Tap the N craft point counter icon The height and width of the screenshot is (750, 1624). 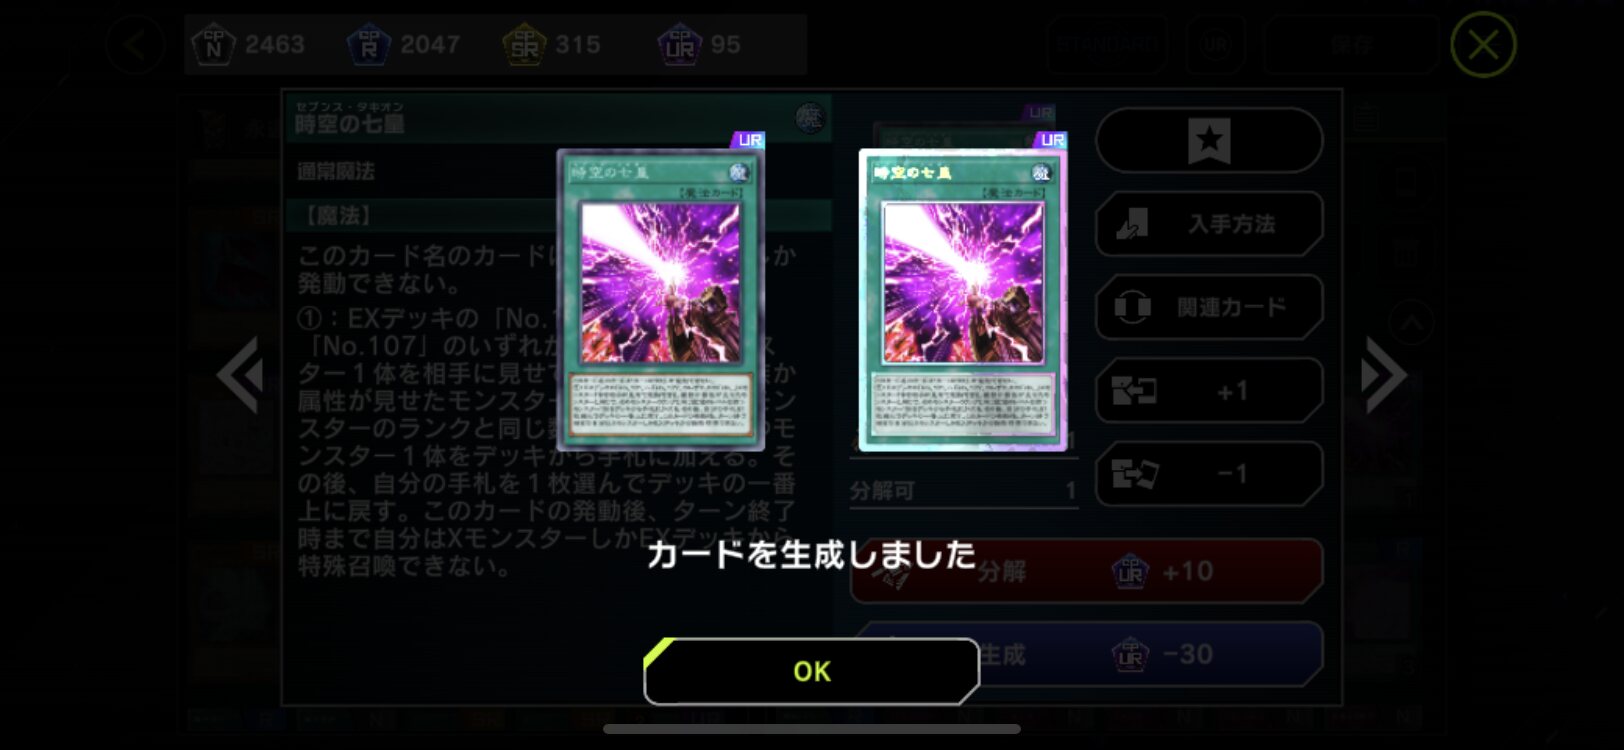tap(213, 44)
